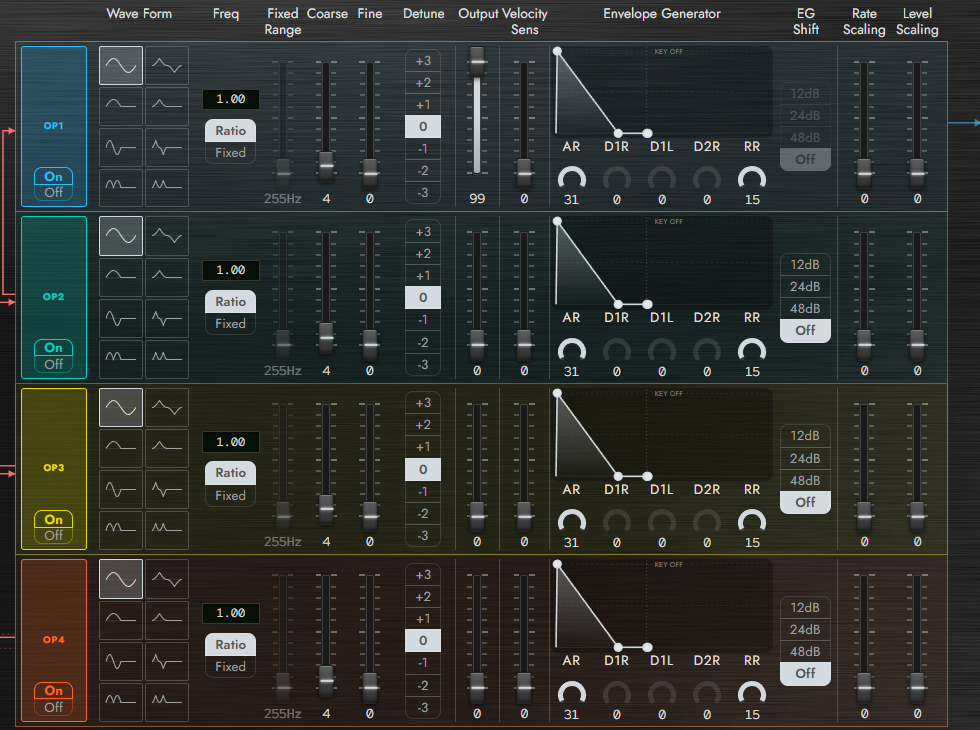Screen dimensions: 980x730
Task: Set OP4 frequency mode to Fixed
Action: click(x=231, y=666)
